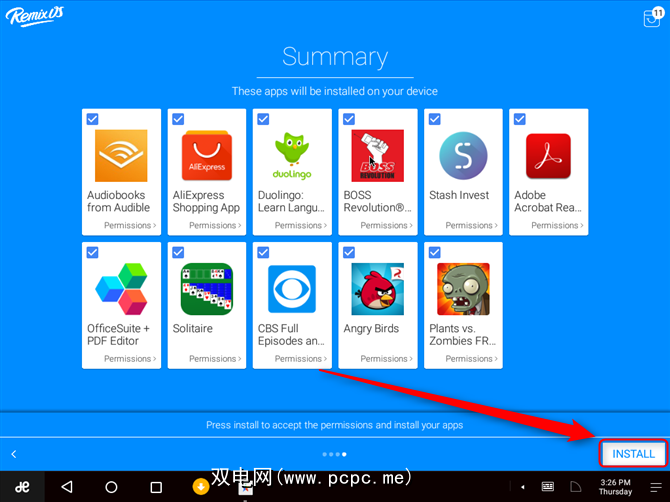Click the SIM card status icon in tray

(x=576, y=486)
